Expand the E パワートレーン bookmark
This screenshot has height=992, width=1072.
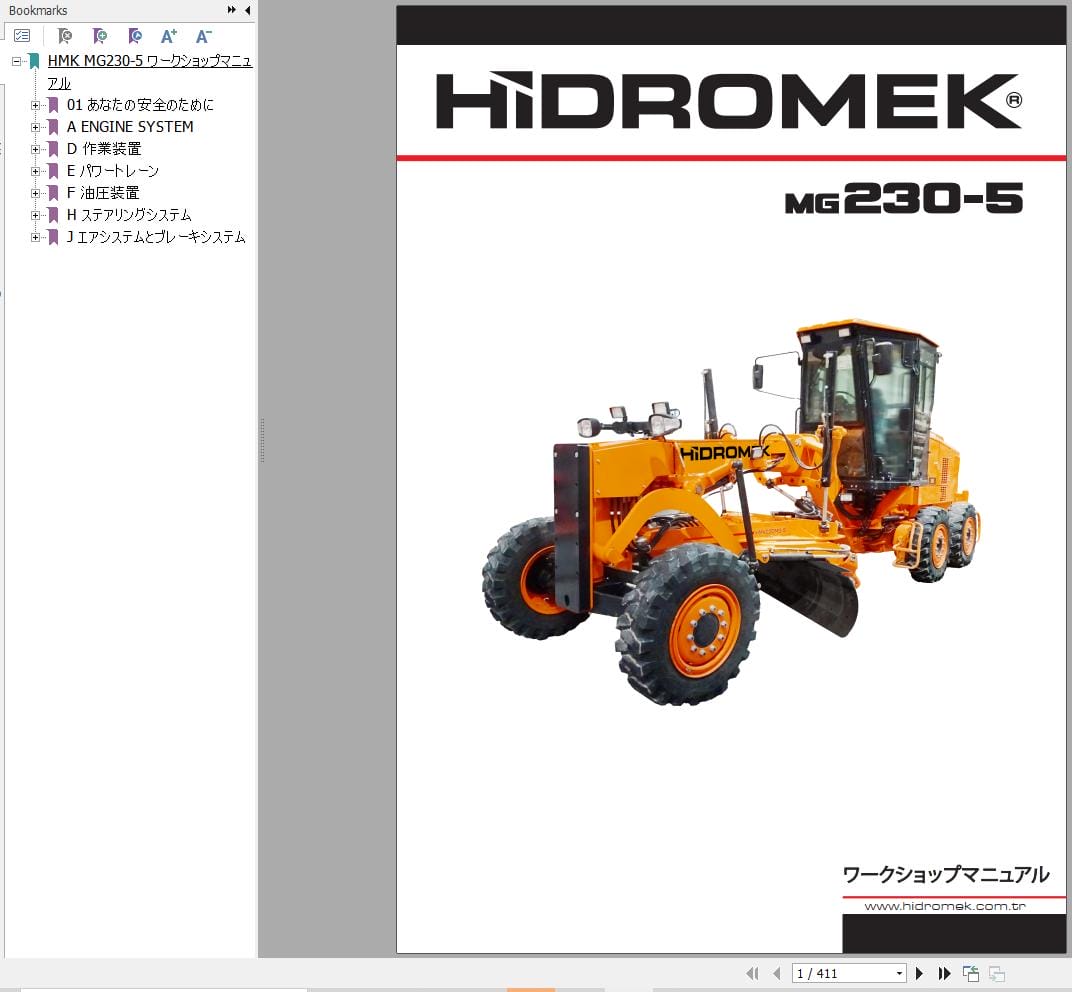36,171
